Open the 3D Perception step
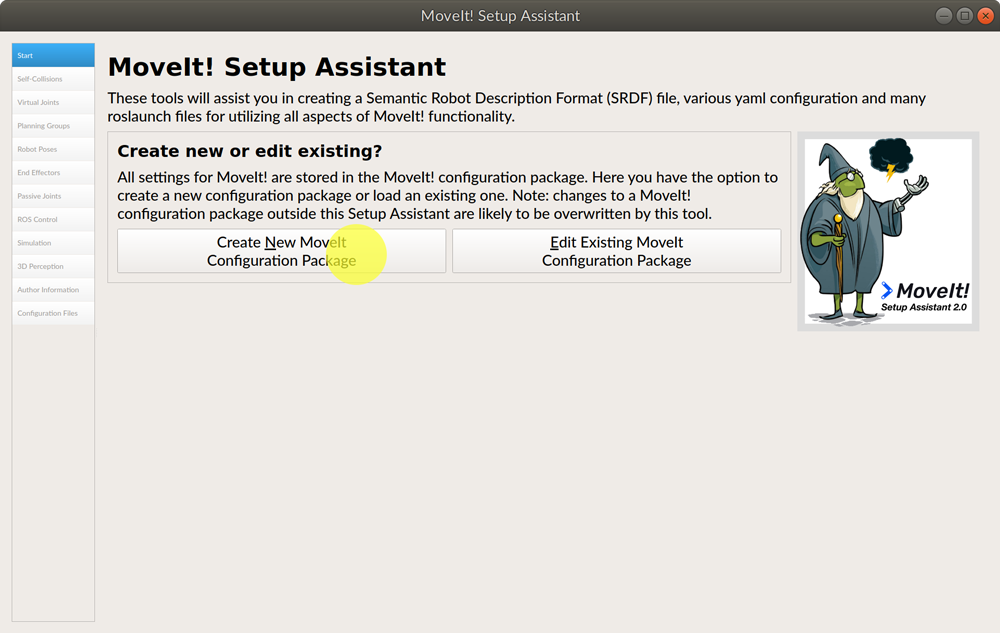 (53, 266)
